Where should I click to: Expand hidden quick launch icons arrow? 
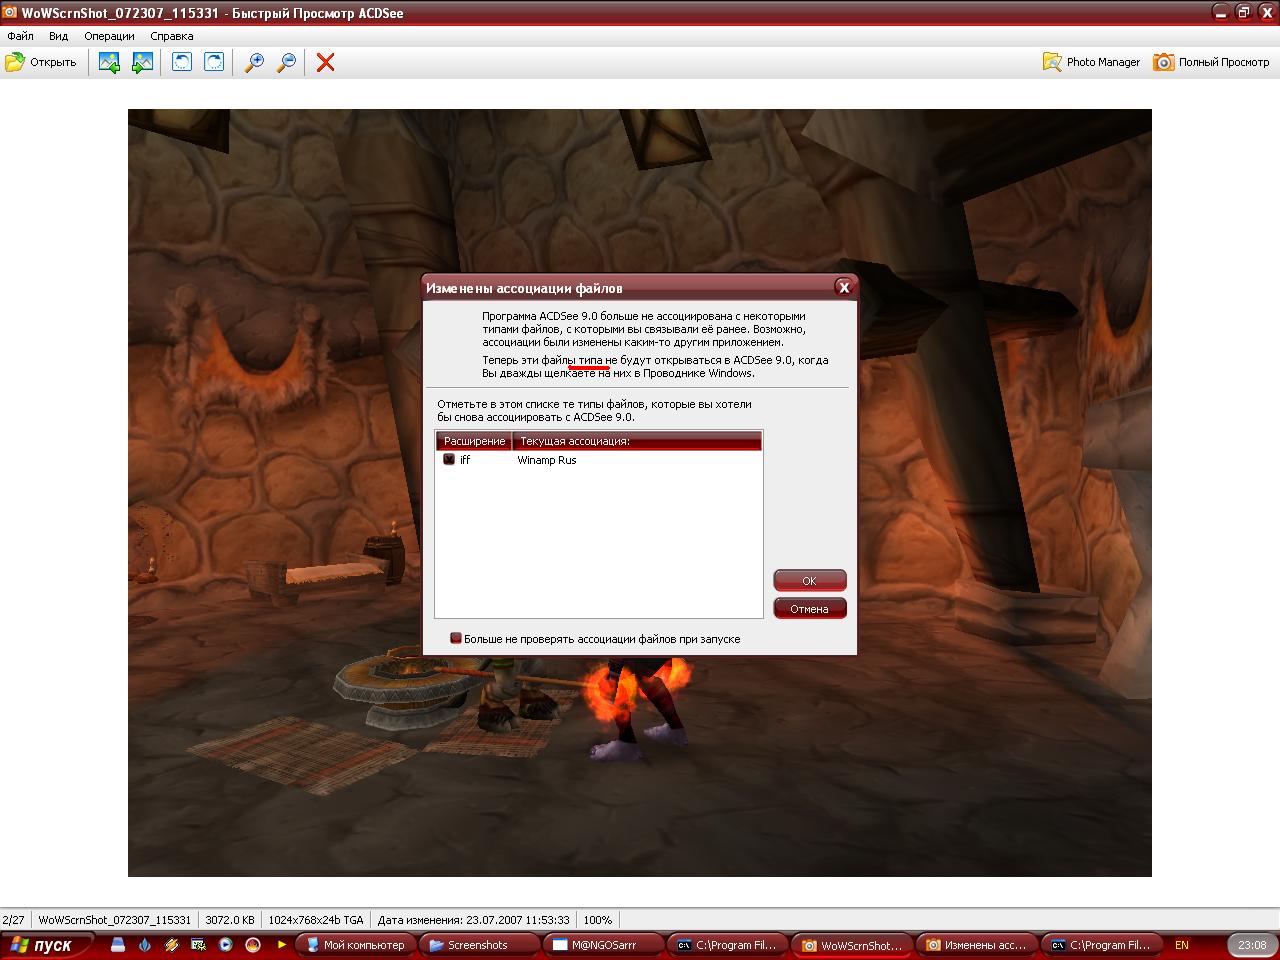point(282,944)
